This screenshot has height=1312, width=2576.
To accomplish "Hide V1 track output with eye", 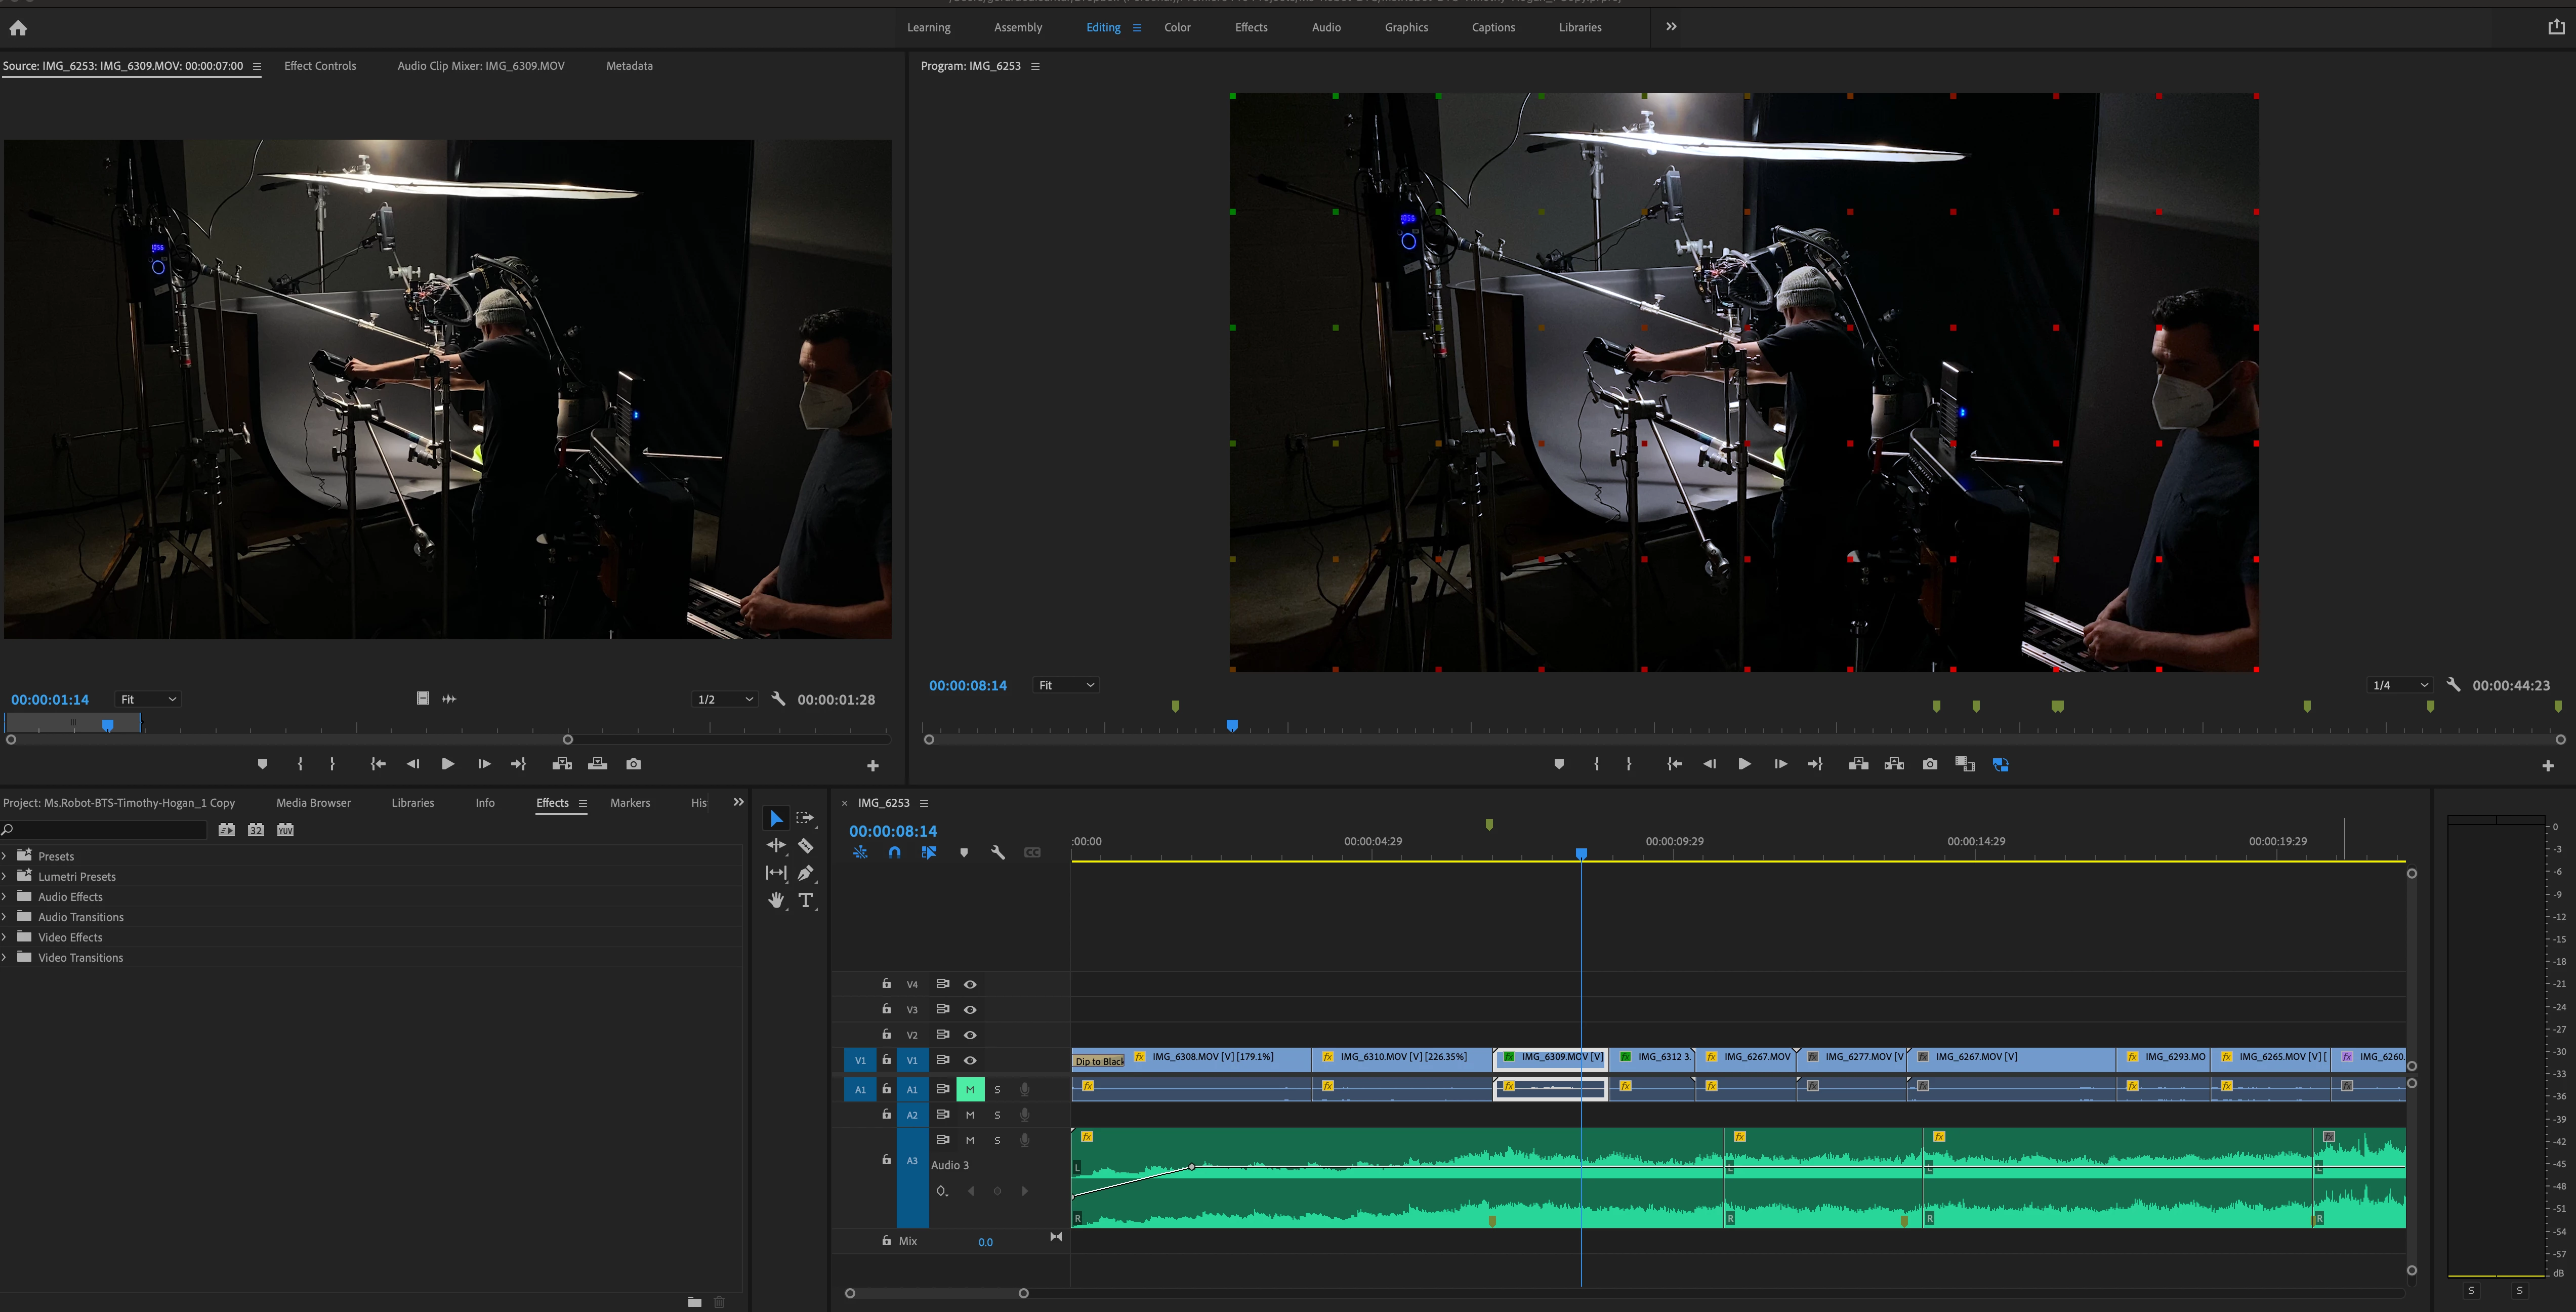I will click(x=970, y=1060).
